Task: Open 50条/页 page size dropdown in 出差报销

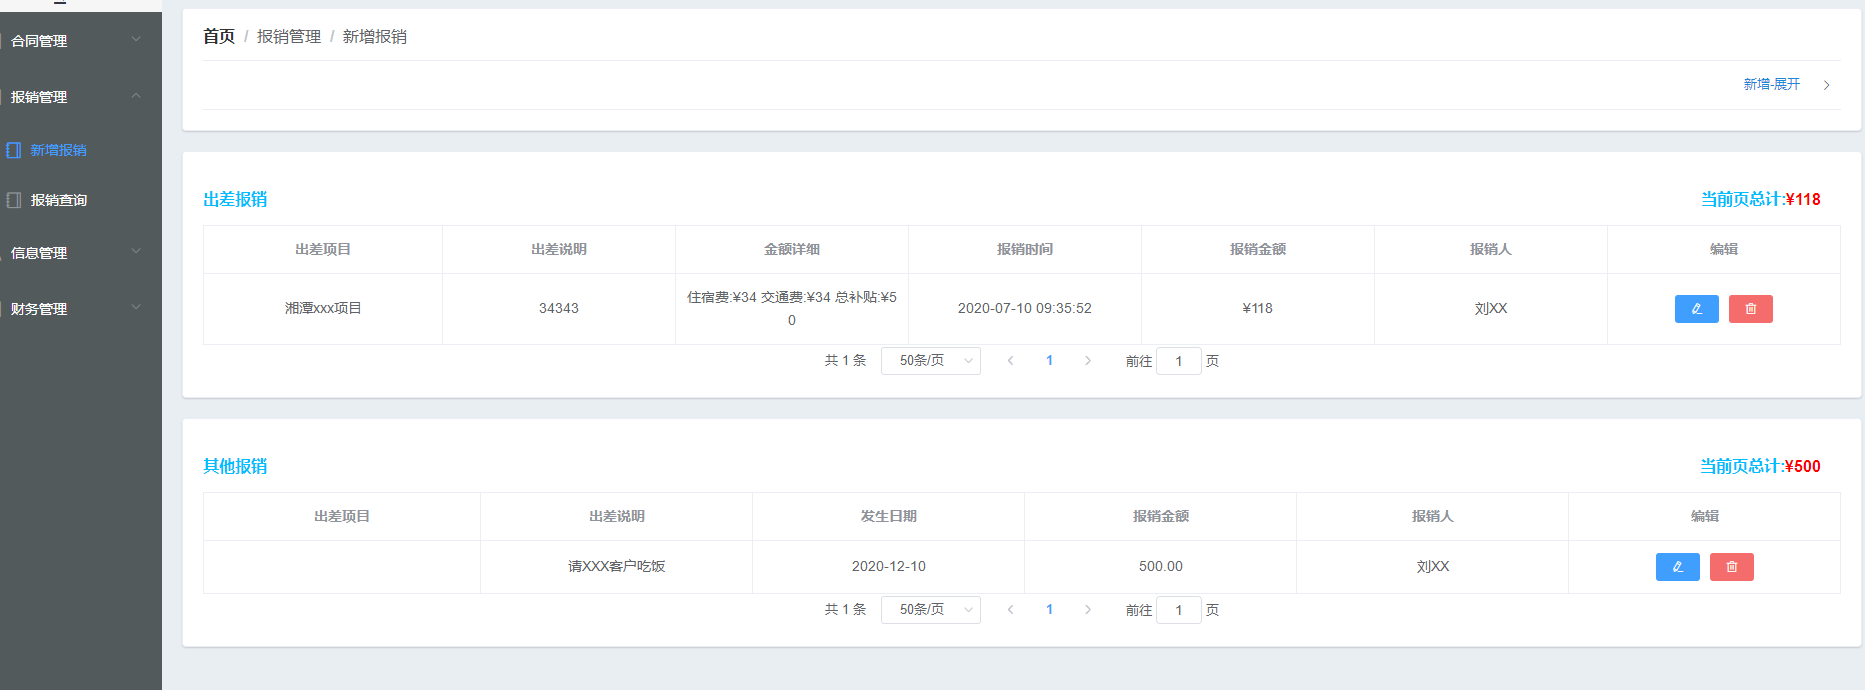Action: click(x=931, y=361)
